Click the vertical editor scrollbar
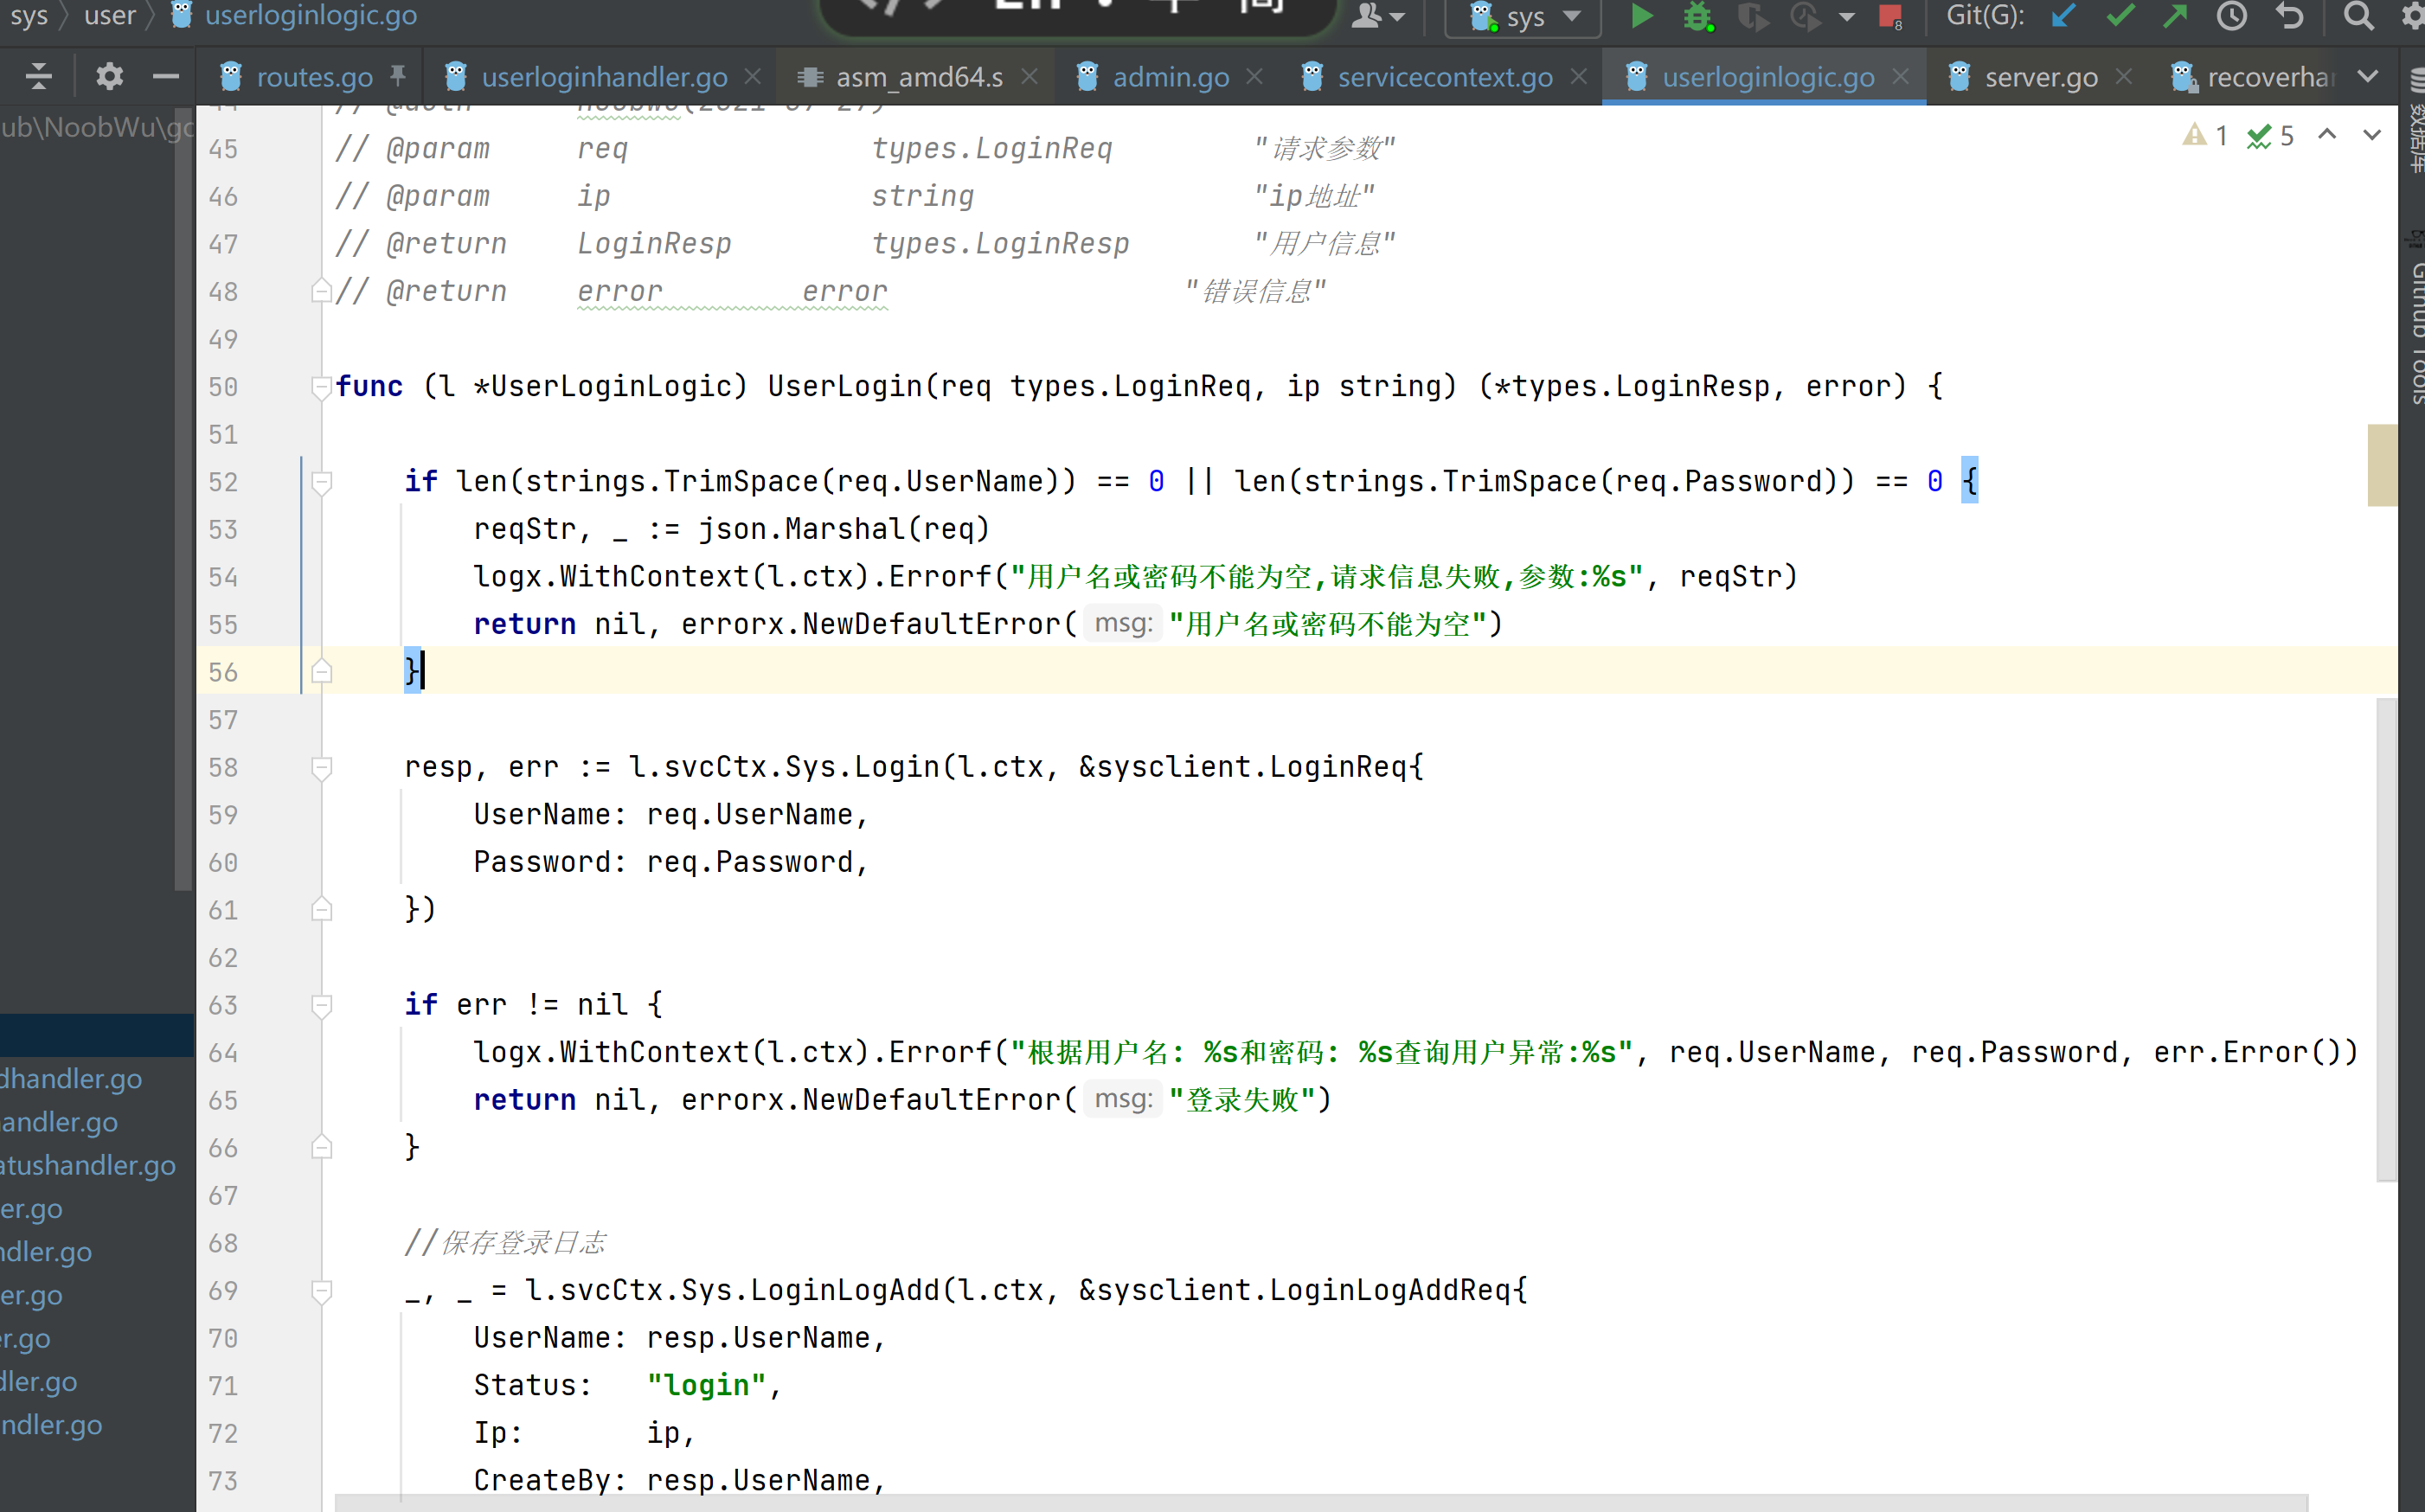The width and height of the screenshot is (2425, 1512). (x=2386, y=940)
